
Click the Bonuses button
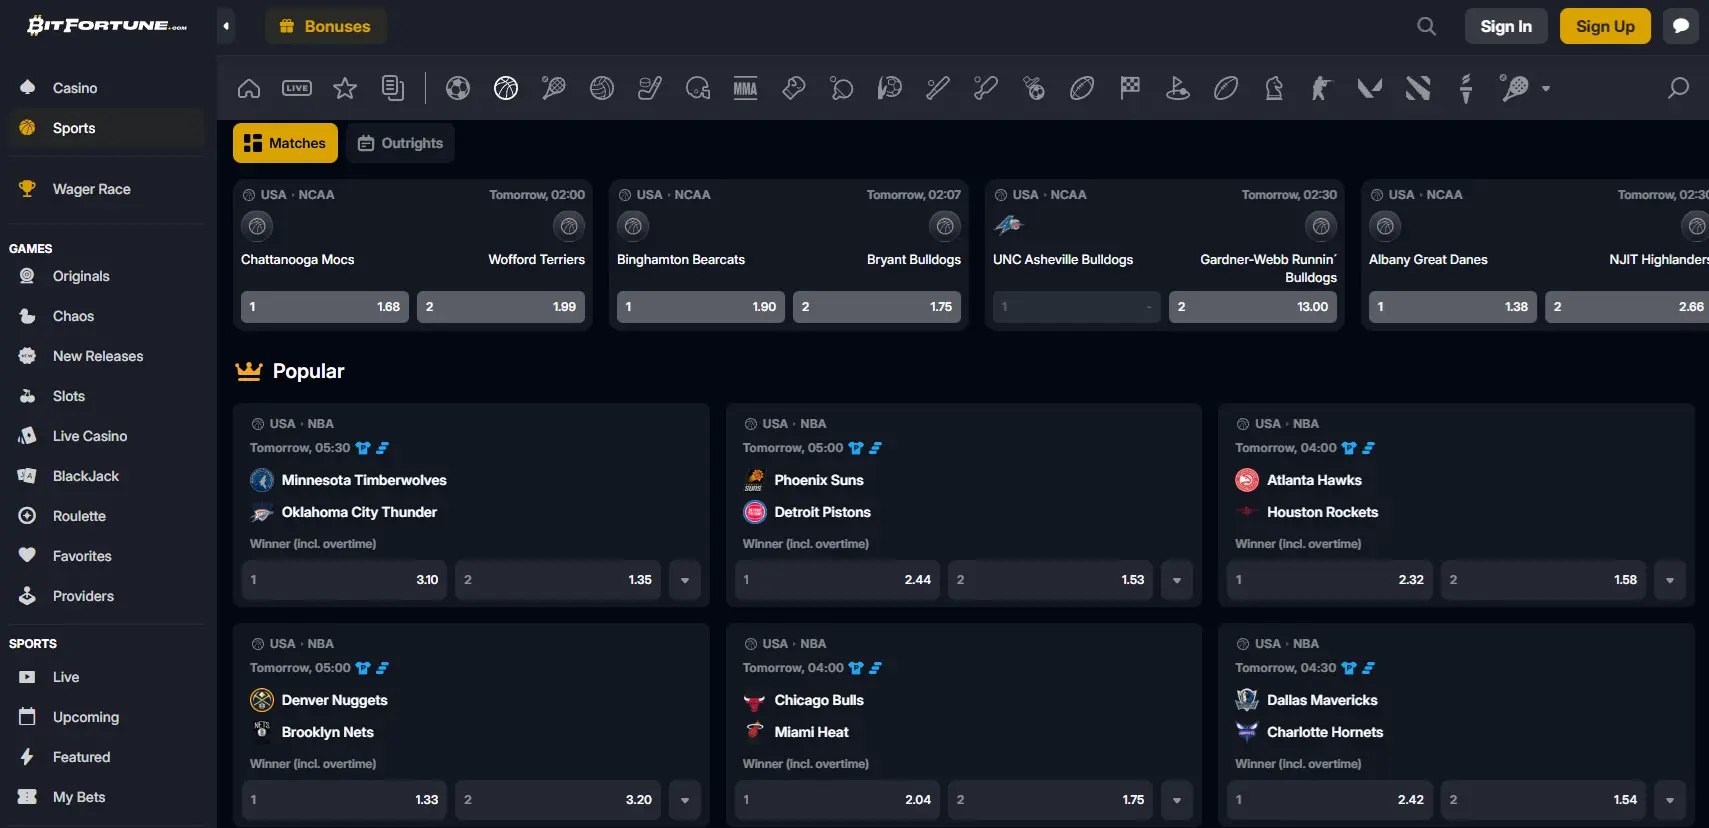point(325,26)
